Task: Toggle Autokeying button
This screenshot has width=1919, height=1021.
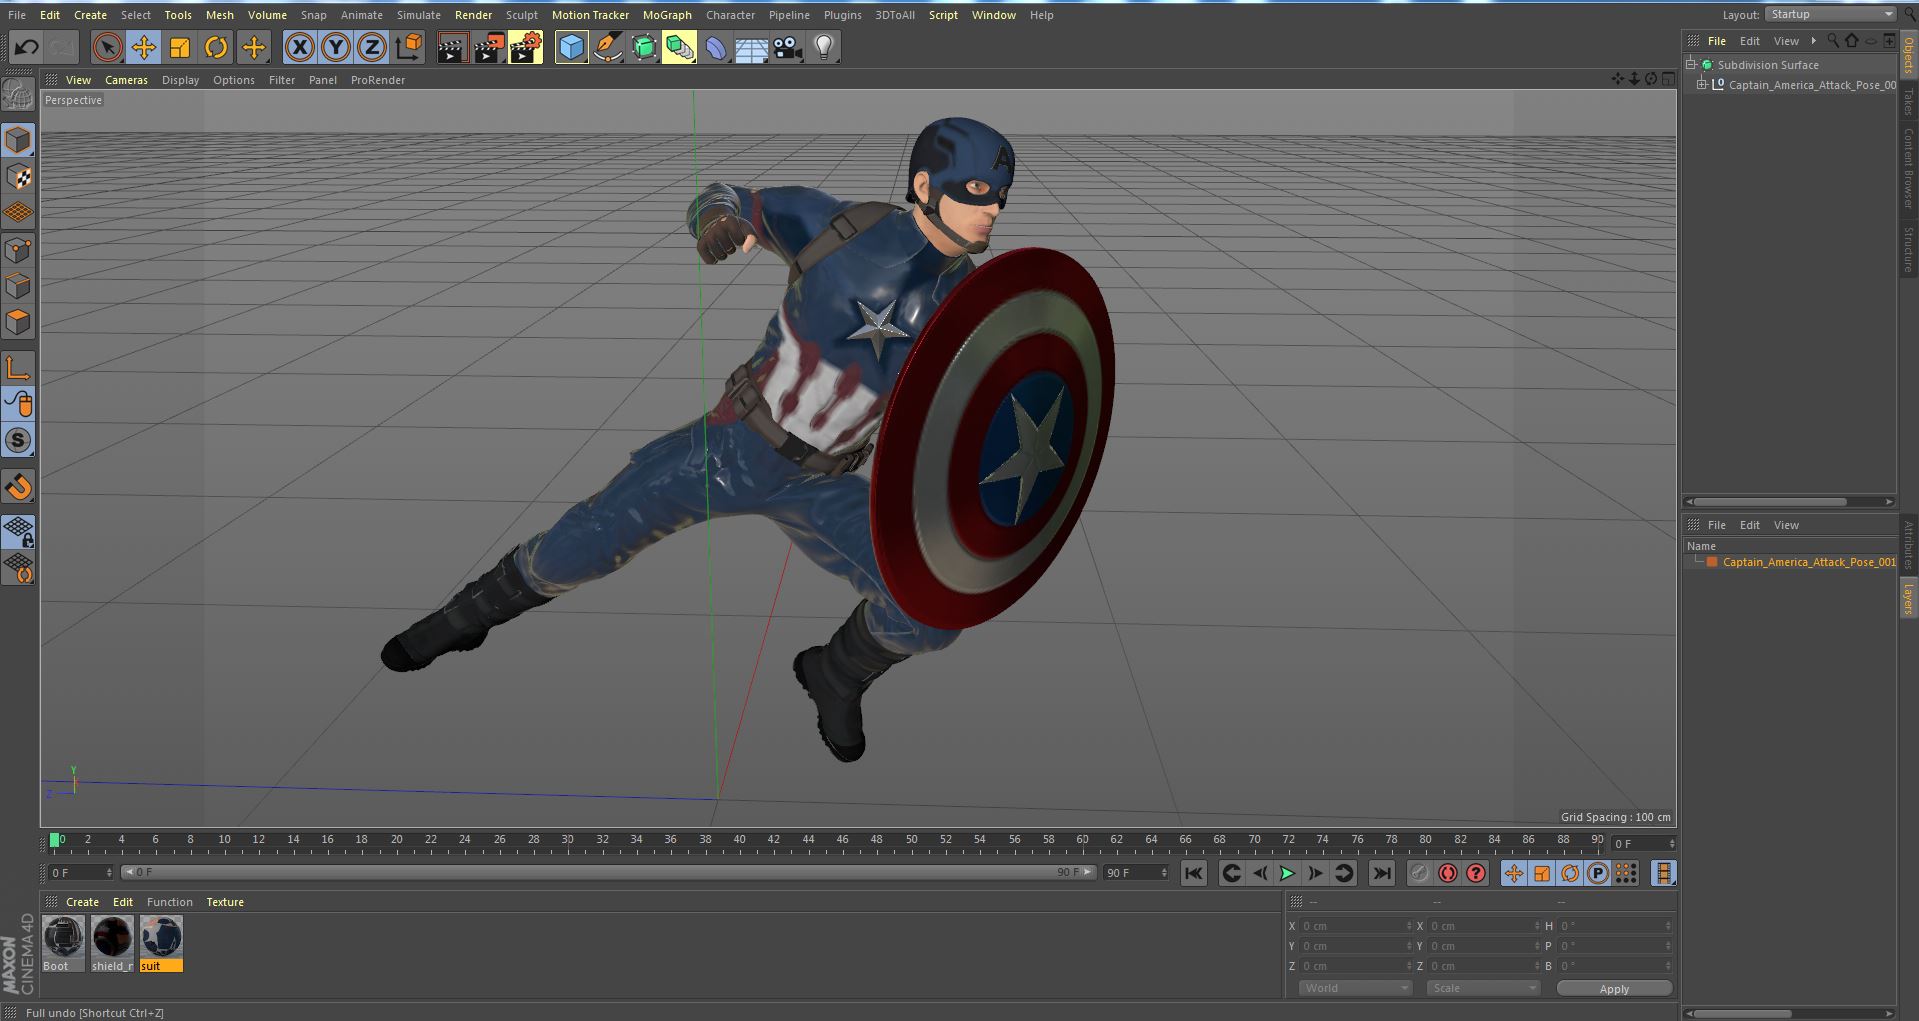Action: tap(1447, 873)
